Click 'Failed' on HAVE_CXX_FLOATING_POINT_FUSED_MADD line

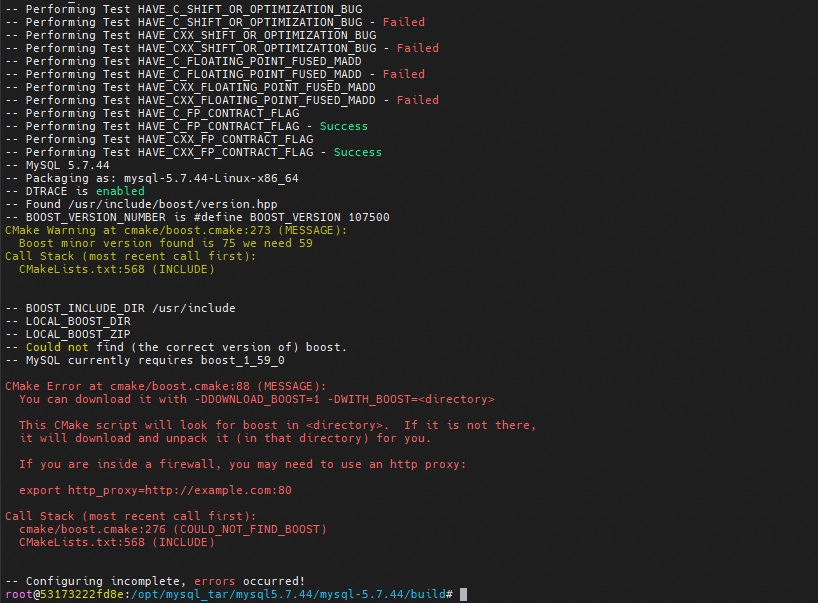coord(418,101)
